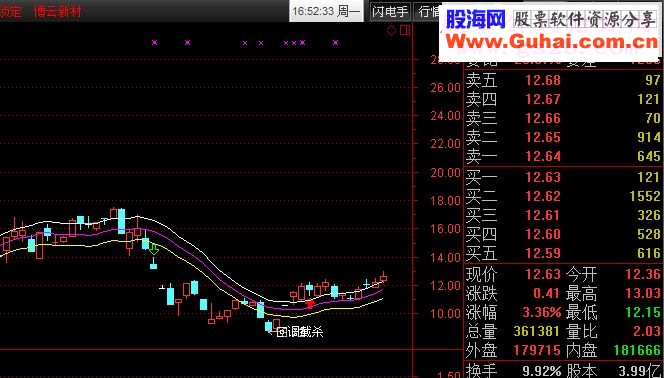Viewport: 664px width, 378px height.
Task: Select the 卖五 row label
Action: (x=481, y=80)
